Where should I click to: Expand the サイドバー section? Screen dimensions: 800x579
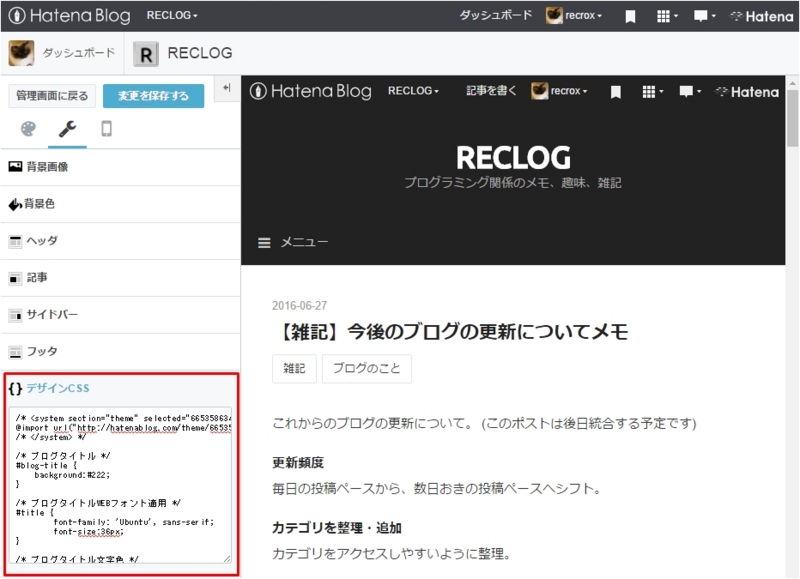120,315
